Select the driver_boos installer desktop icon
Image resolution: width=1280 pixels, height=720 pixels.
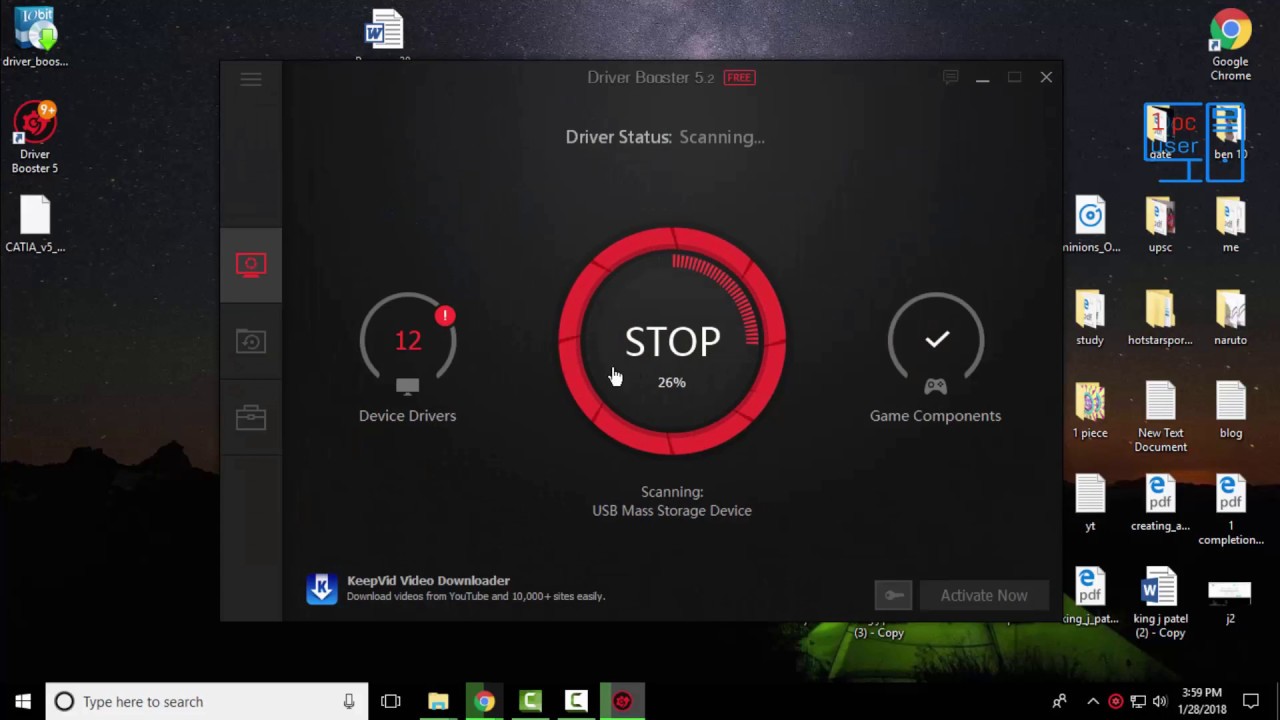pos(35,38)
